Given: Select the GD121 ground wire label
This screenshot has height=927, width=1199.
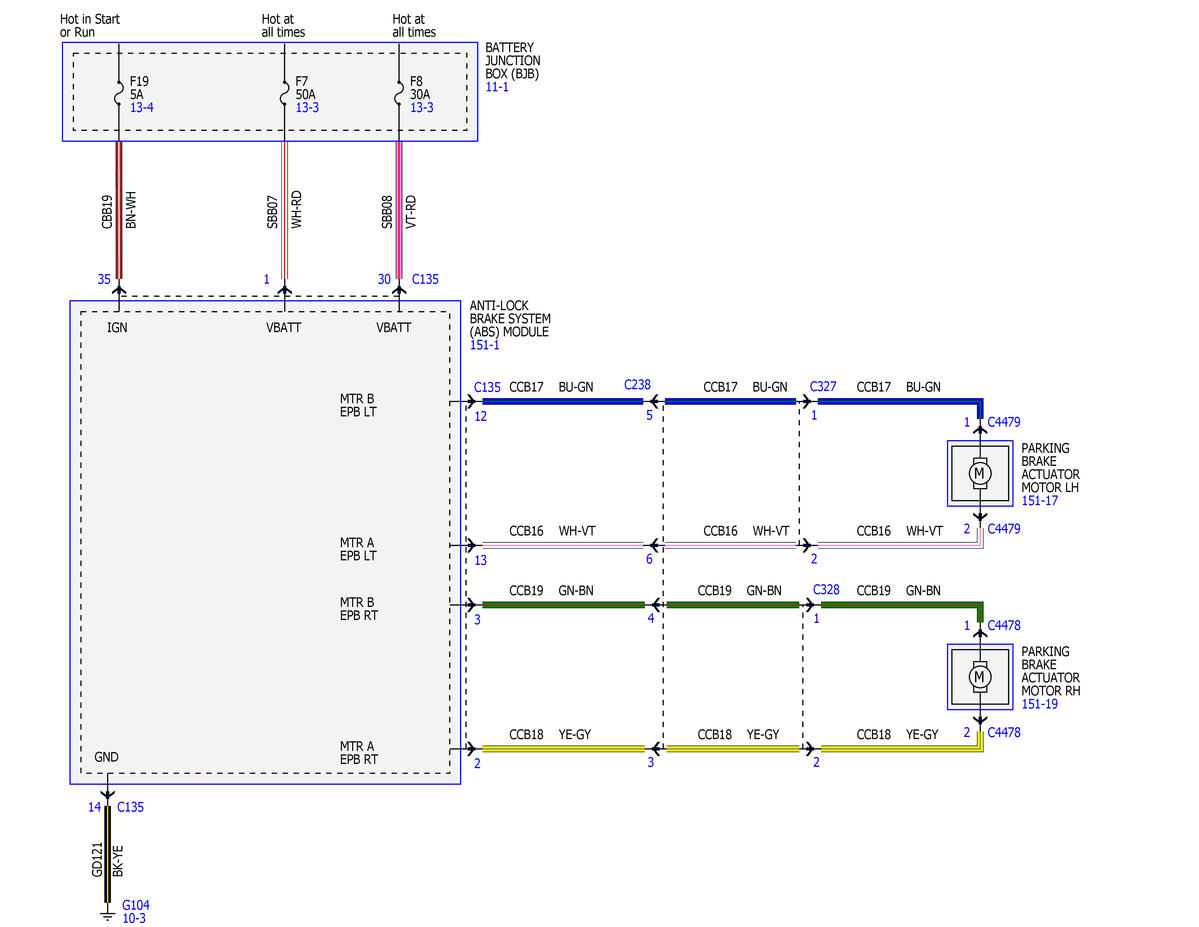Looking at the screenshot, I should (x=97, y=860).
